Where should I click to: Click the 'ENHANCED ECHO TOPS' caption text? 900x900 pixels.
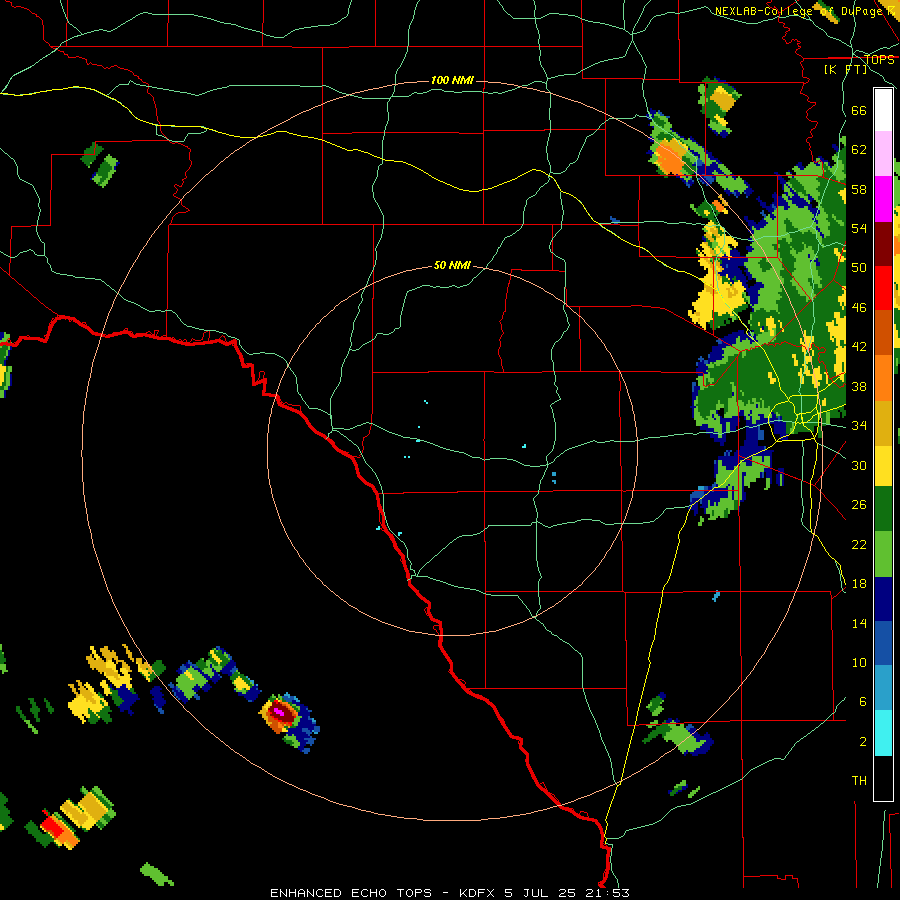351,893
